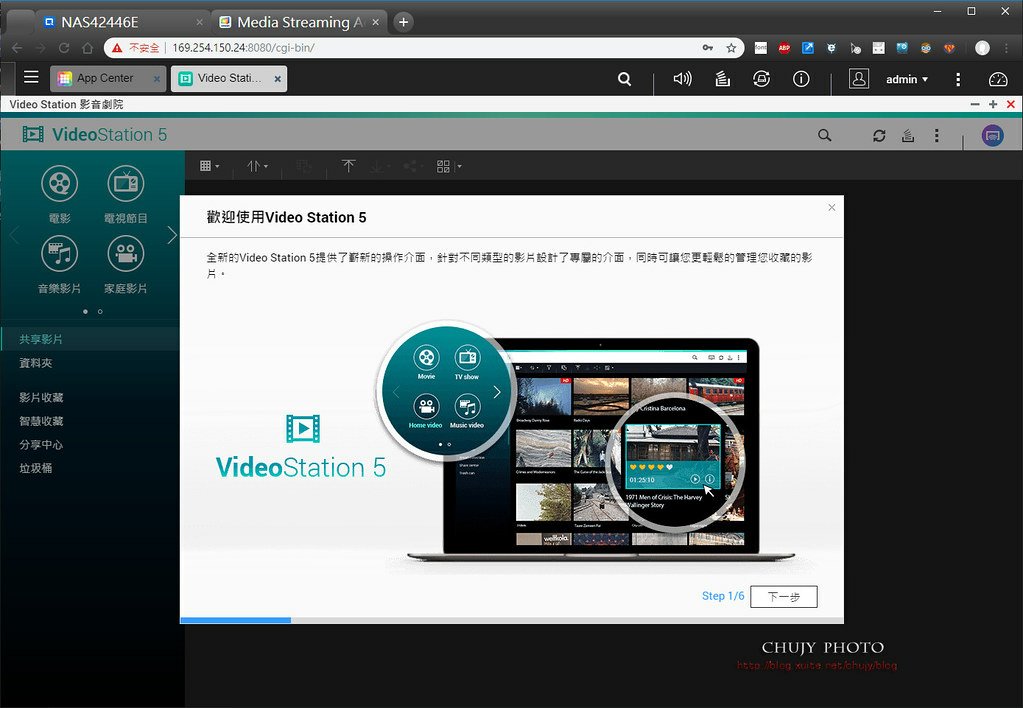Close the welcome dialog

pyautogui.click(x=831, y=208)
